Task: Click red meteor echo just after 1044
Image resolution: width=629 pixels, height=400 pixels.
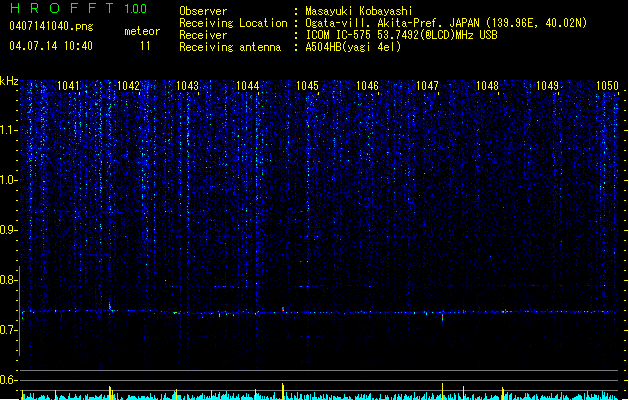Action: click(283, 309)
